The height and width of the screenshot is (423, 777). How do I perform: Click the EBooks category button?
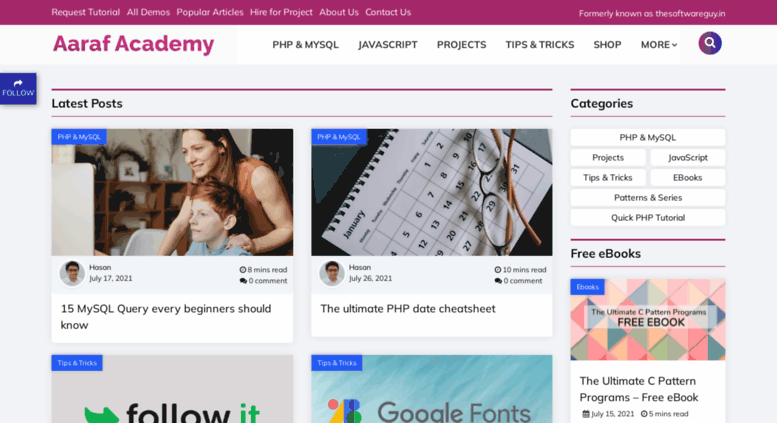[x=687, y=177]
